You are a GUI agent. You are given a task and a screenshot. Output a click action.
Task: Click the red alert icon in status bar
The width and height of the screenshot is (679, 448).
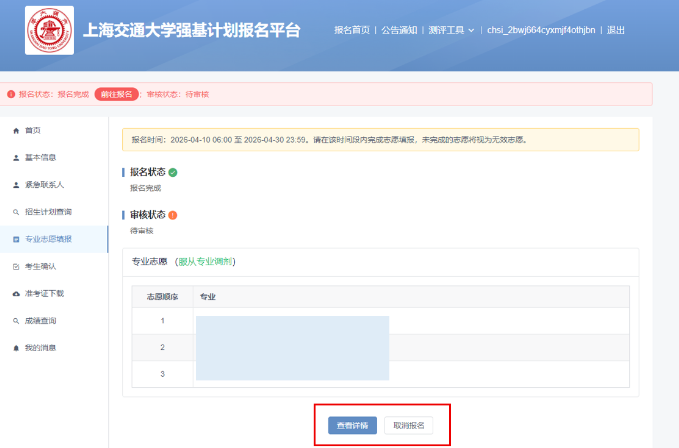click(x=11, y=94)
